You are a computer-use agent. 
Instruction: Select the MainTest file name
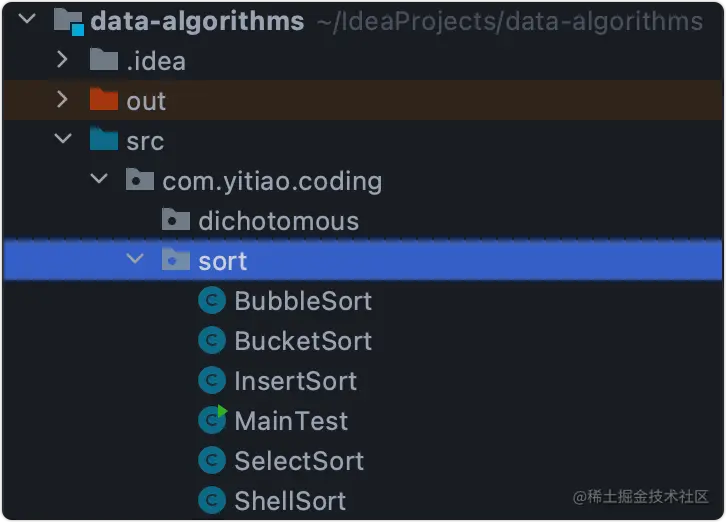pyautogui.click(x=291, y=421)
